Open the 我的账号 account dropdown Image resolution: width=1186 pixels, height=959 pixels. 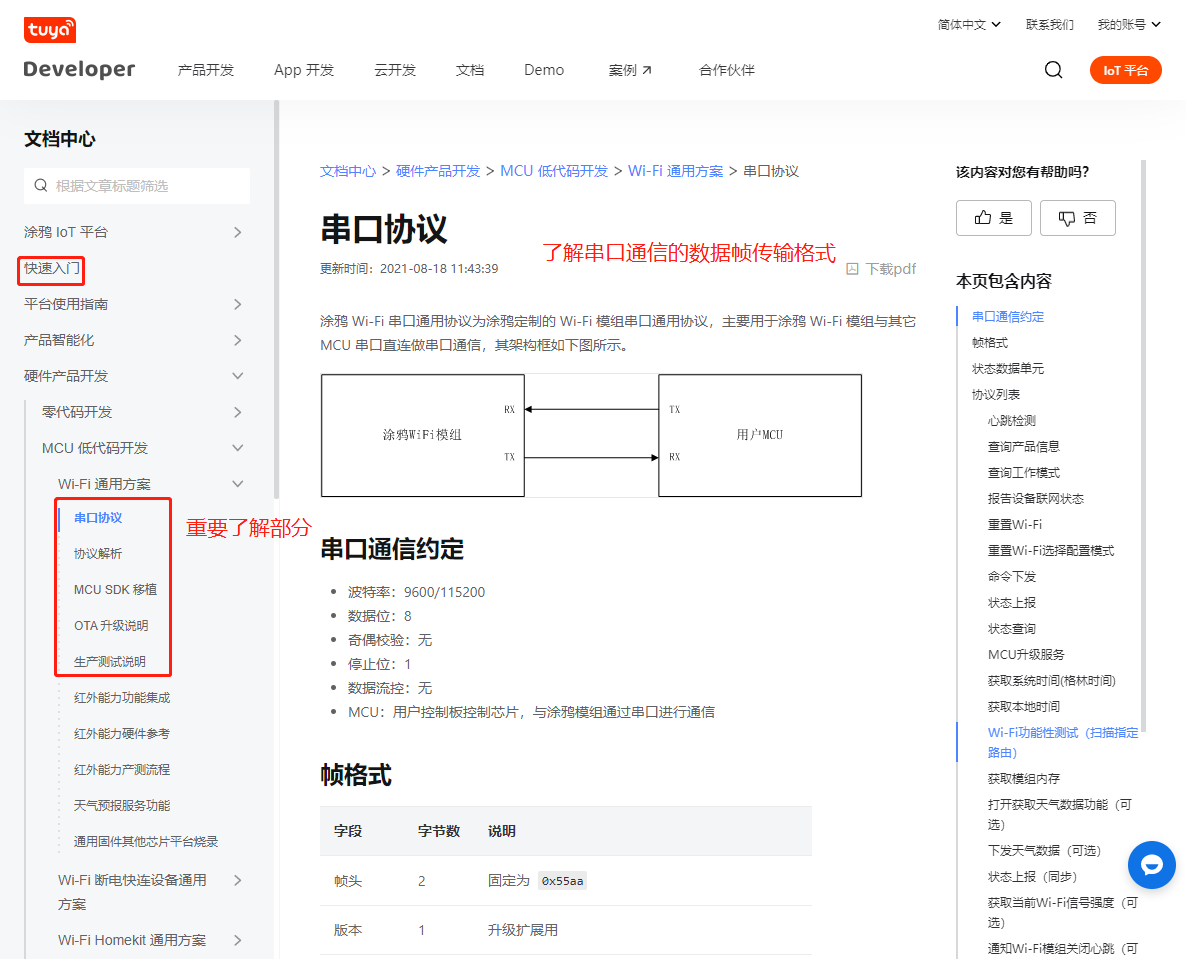click(x=1129, y=25)
